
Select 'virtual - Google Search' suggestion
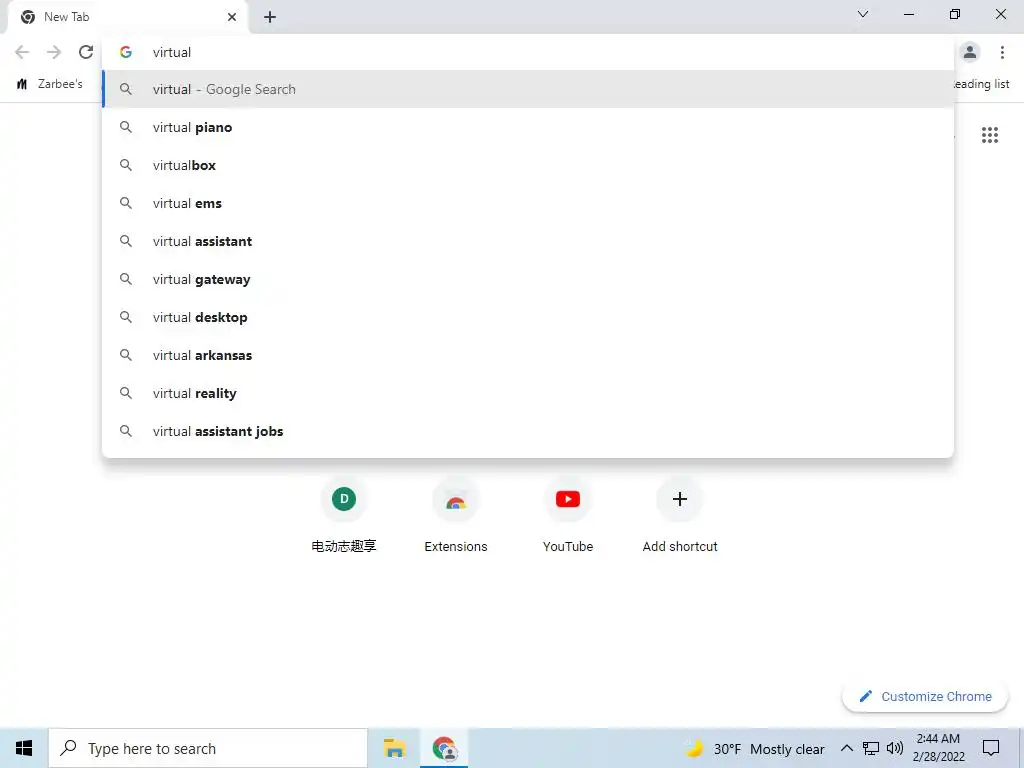pos(528,89)
